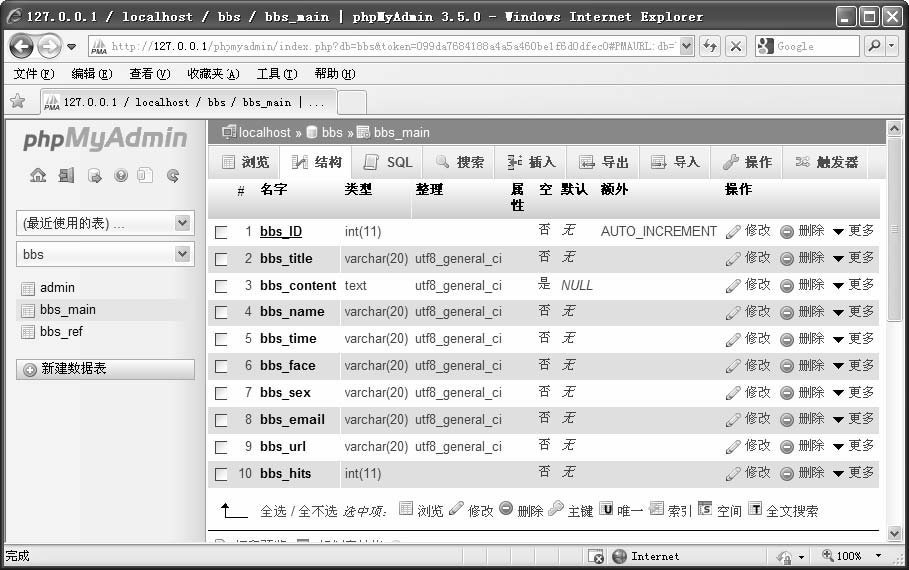Click the primary key icon in footer actions
This screenshot has height=570, width=909.
click(555, 509)
